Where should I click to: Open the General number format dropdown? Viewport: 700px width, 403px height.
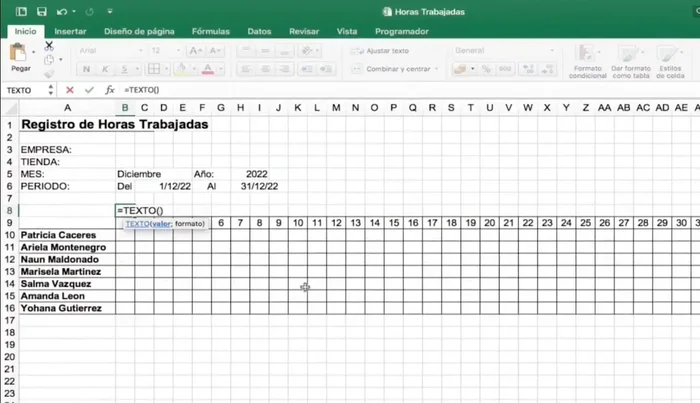(x=552, y=50)
